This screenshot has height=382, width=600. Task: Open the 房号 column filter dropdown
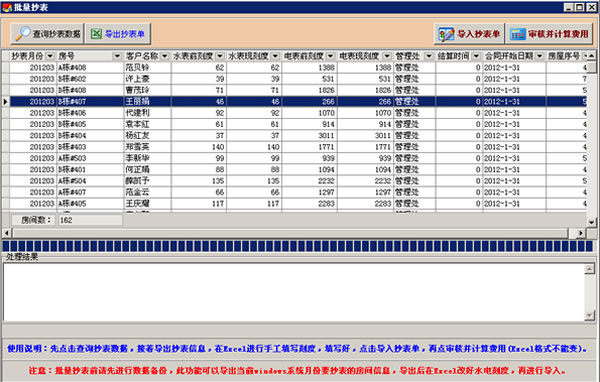117,56
